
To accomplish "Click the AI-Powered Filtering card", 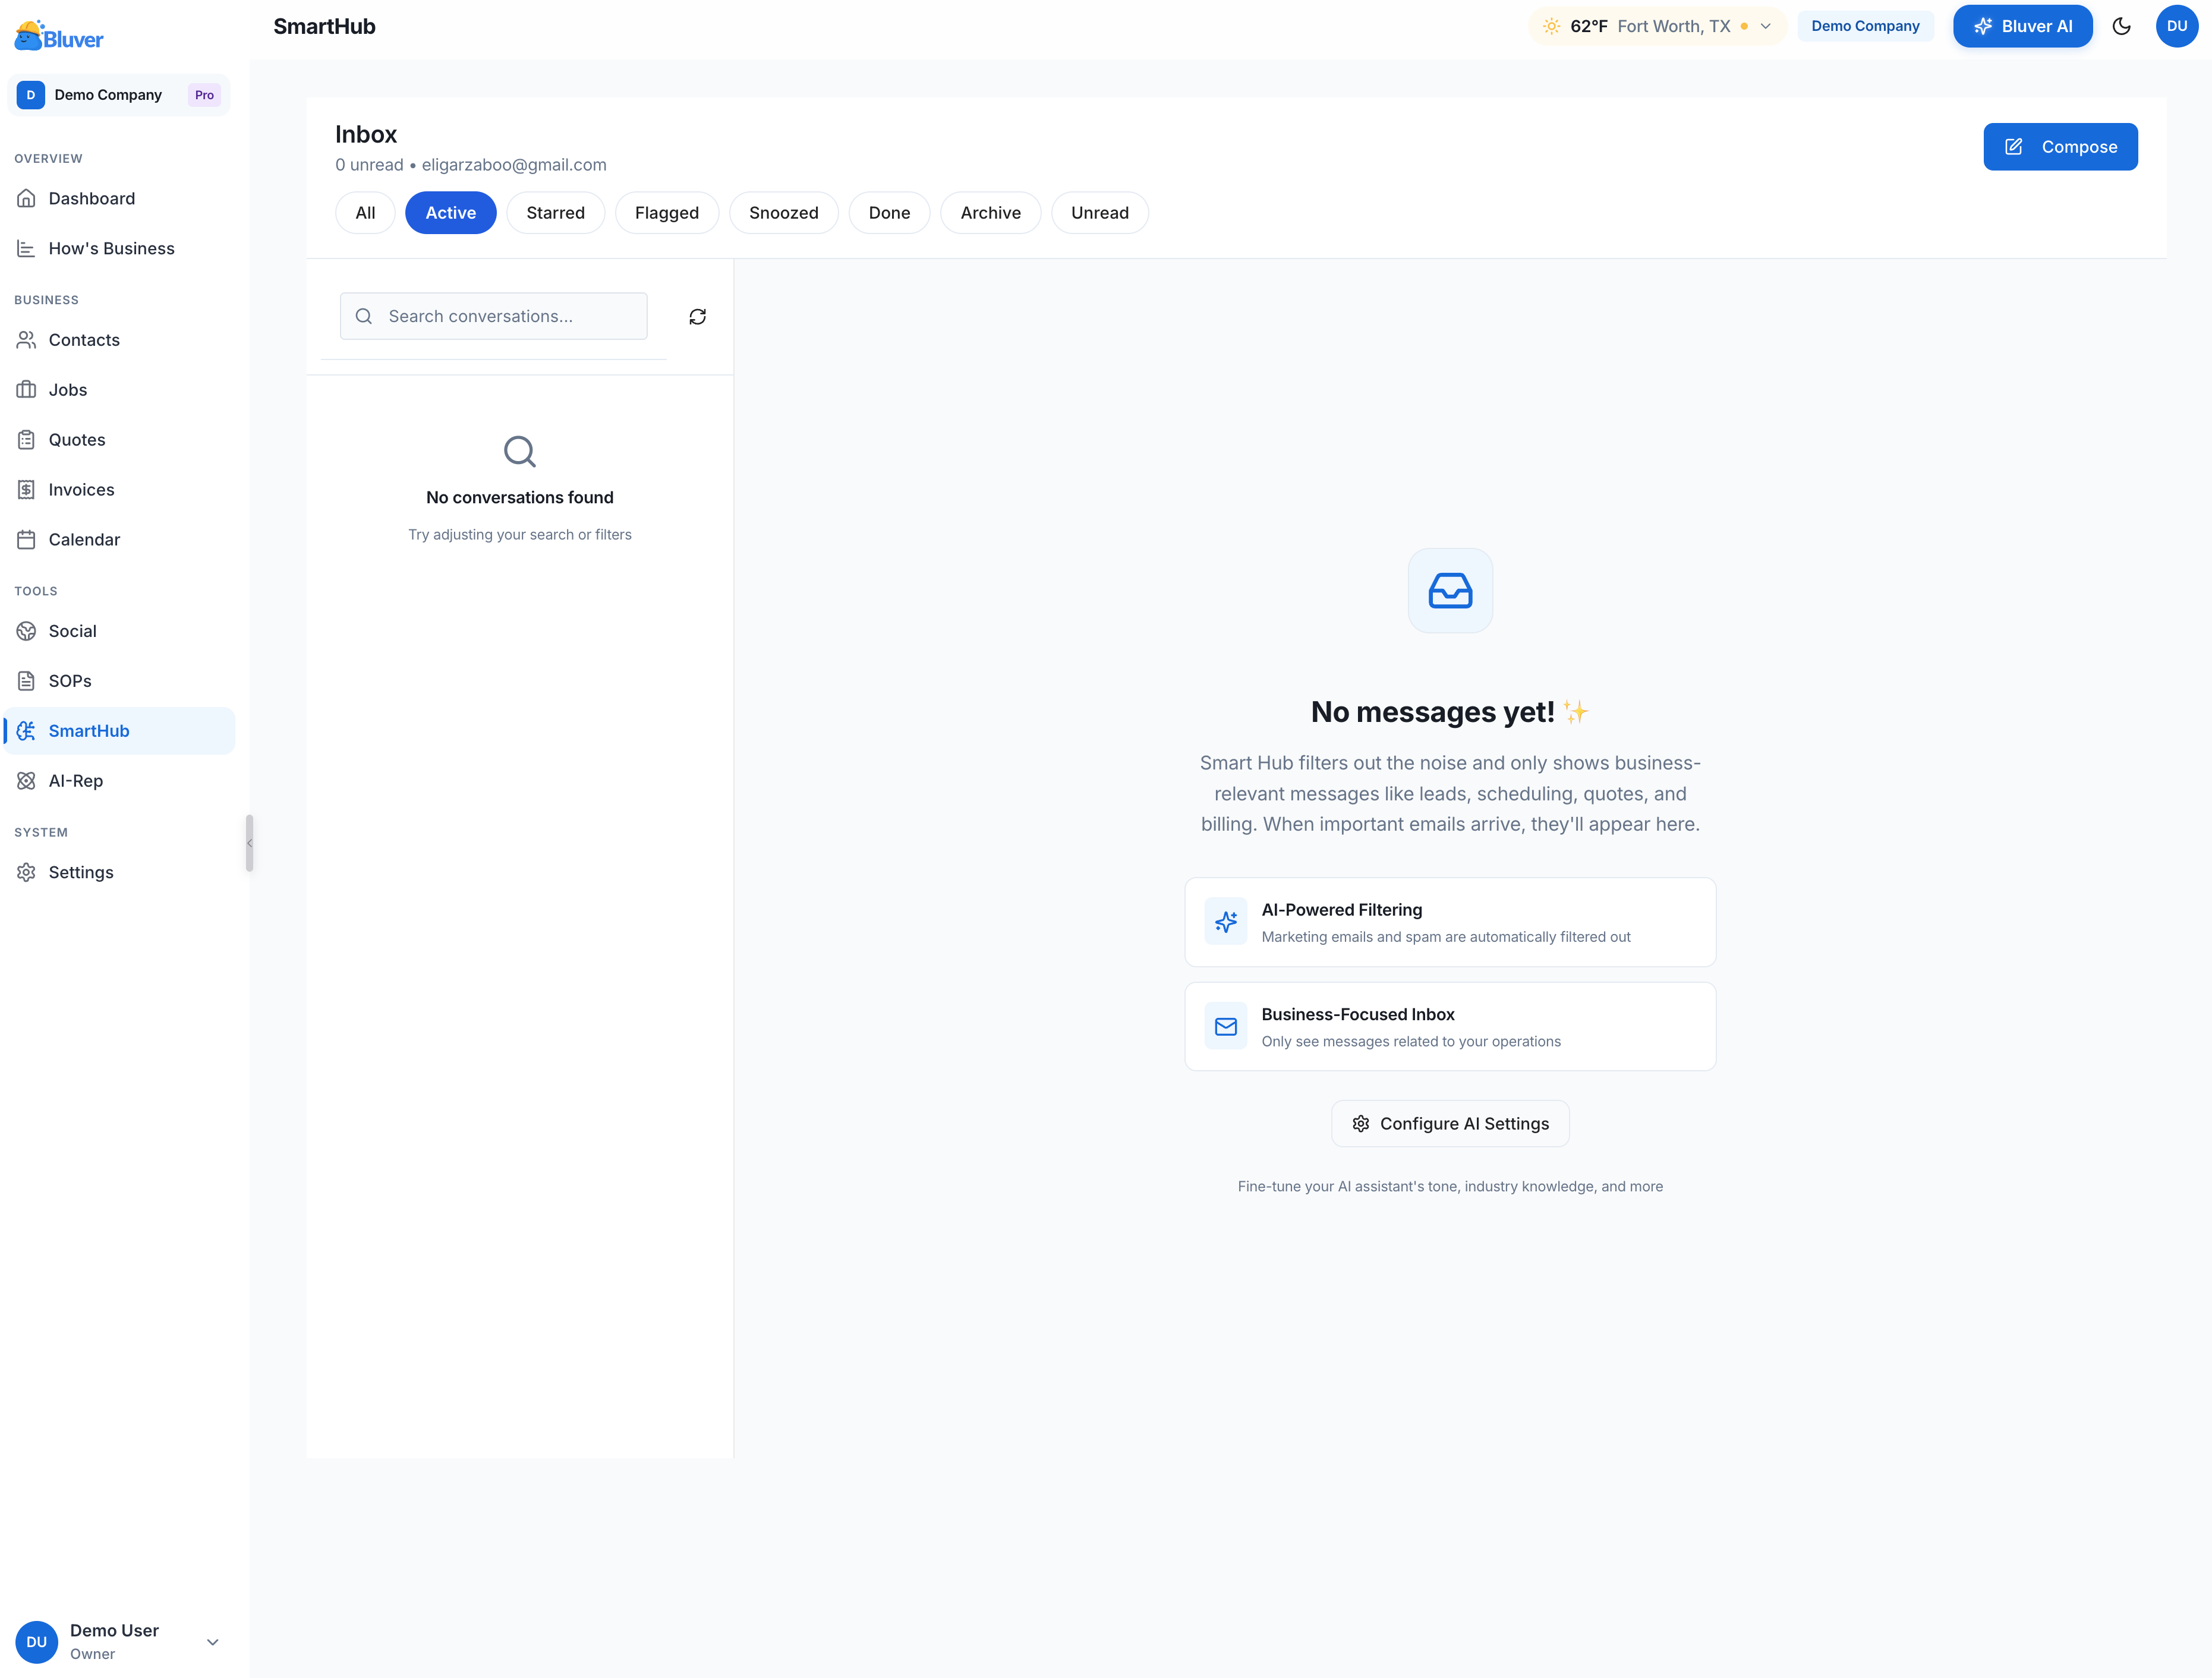I will 1450,922.
